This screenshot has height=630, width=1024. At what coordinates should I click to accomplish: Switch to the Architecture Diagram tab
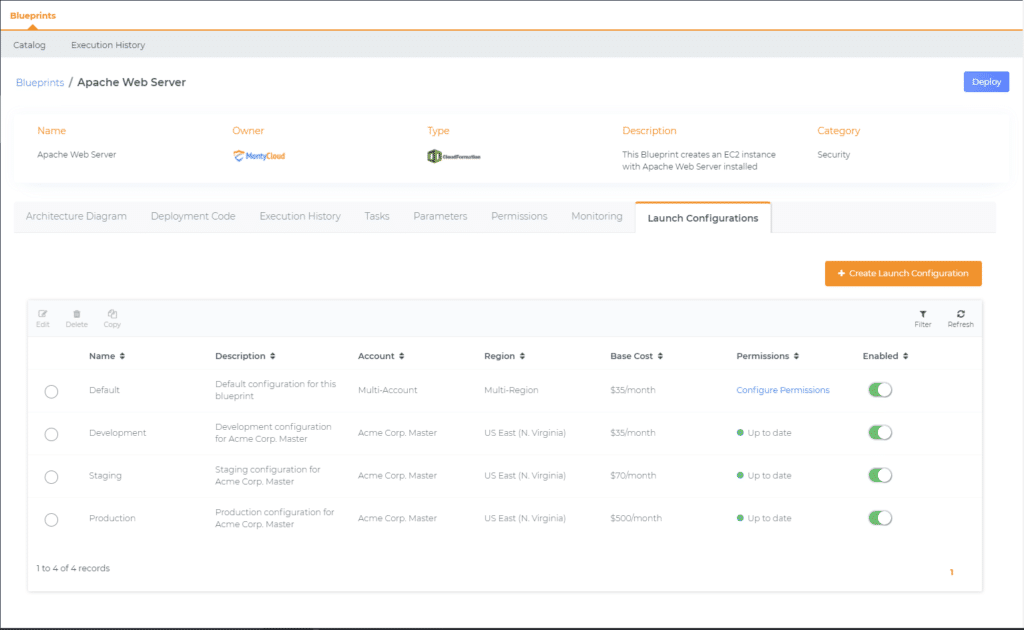click(76, 216)
